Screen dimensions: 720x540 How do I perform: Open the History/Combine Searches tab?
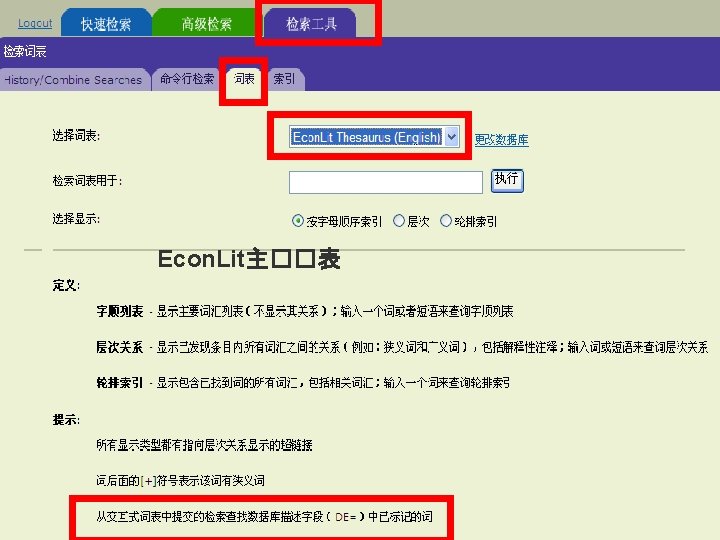[x=73, y=80]
